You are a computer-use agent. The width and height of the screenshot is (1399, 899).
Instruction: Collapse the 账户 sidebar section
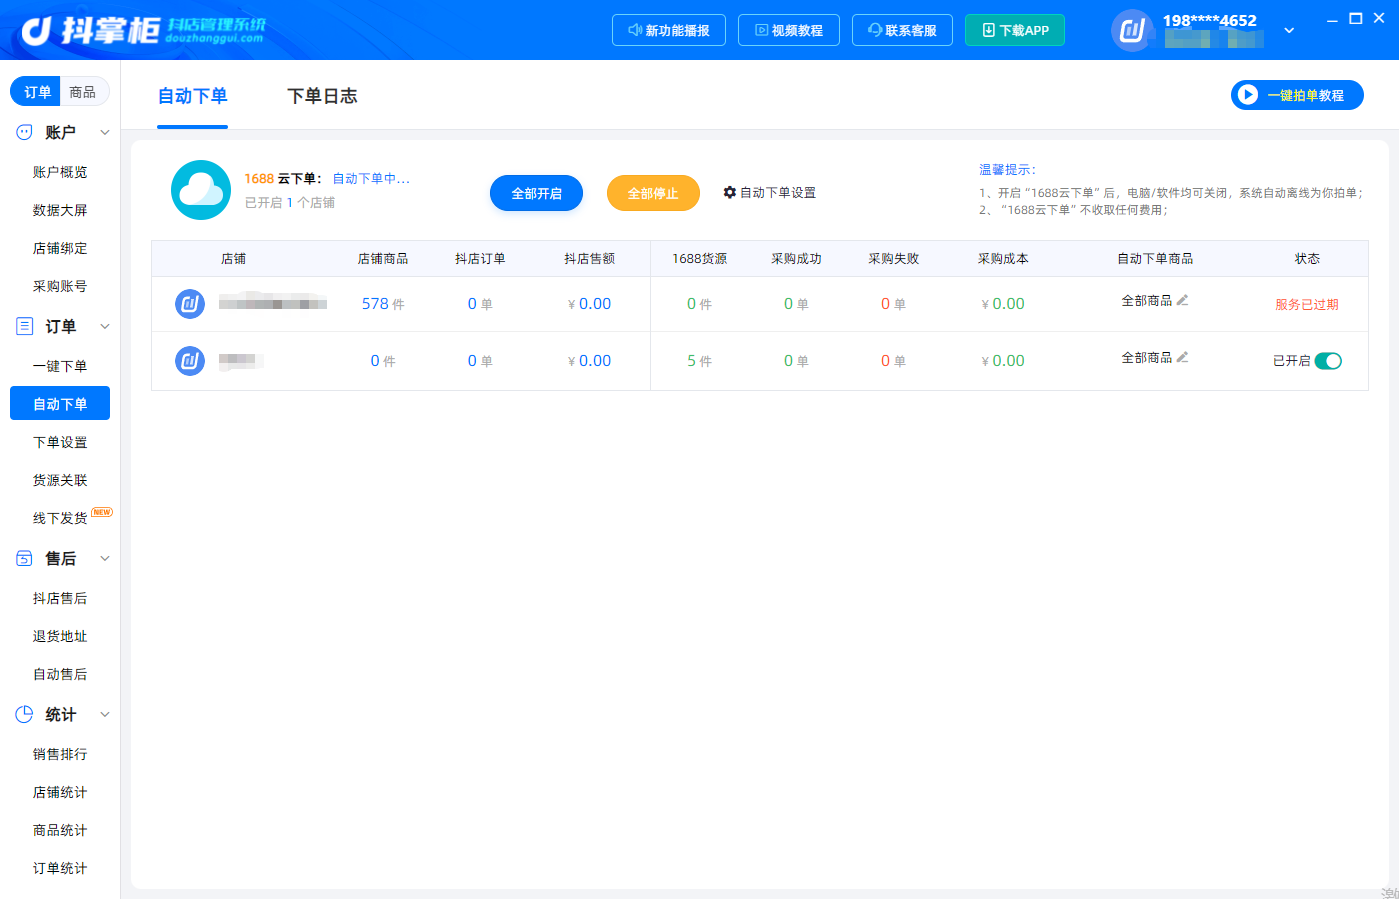105,132
